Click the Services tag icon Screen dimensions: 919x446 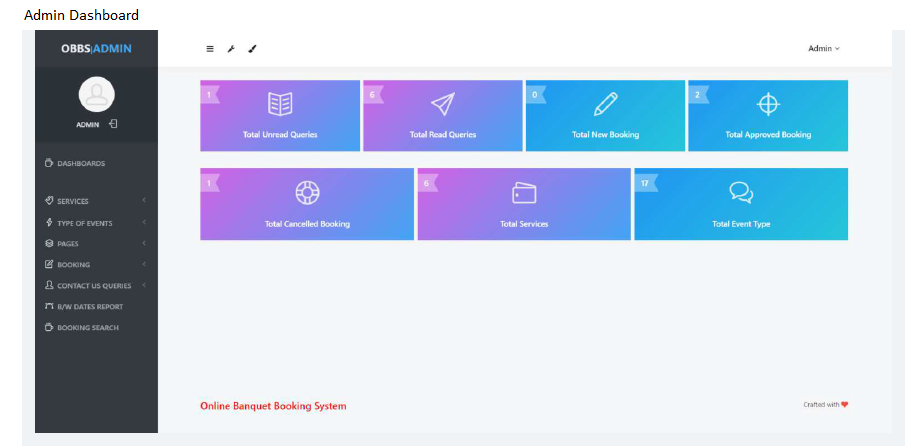point(49,200)
